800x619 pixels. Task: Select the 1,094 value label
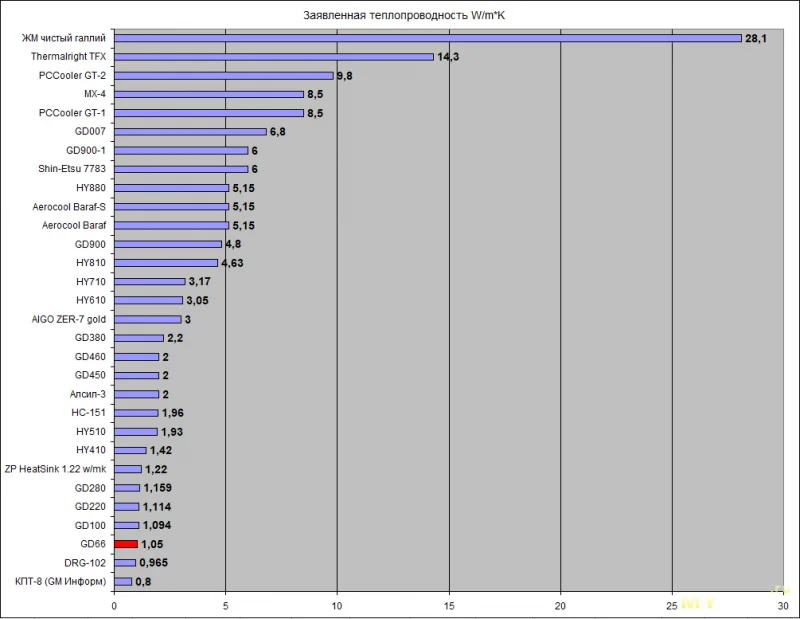tap(157, 525)
